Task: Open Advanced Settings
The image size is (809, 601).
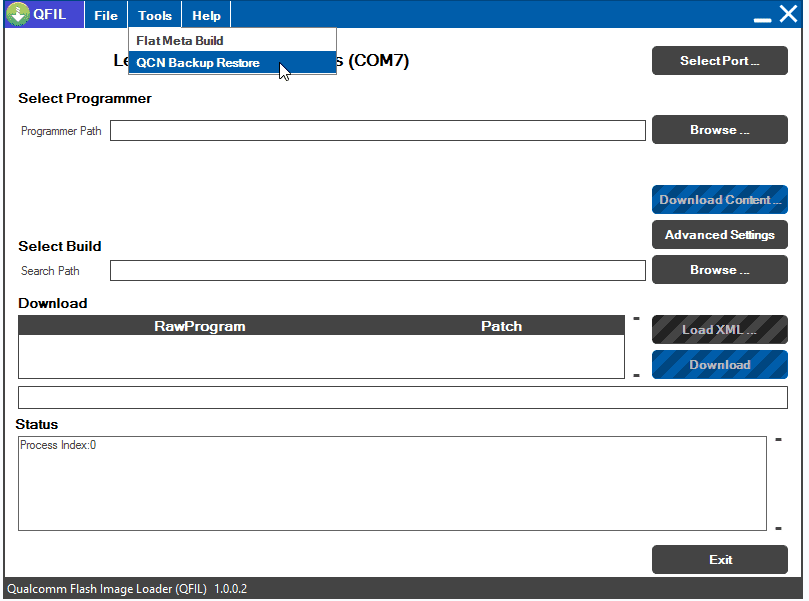Action: (720, 235)
